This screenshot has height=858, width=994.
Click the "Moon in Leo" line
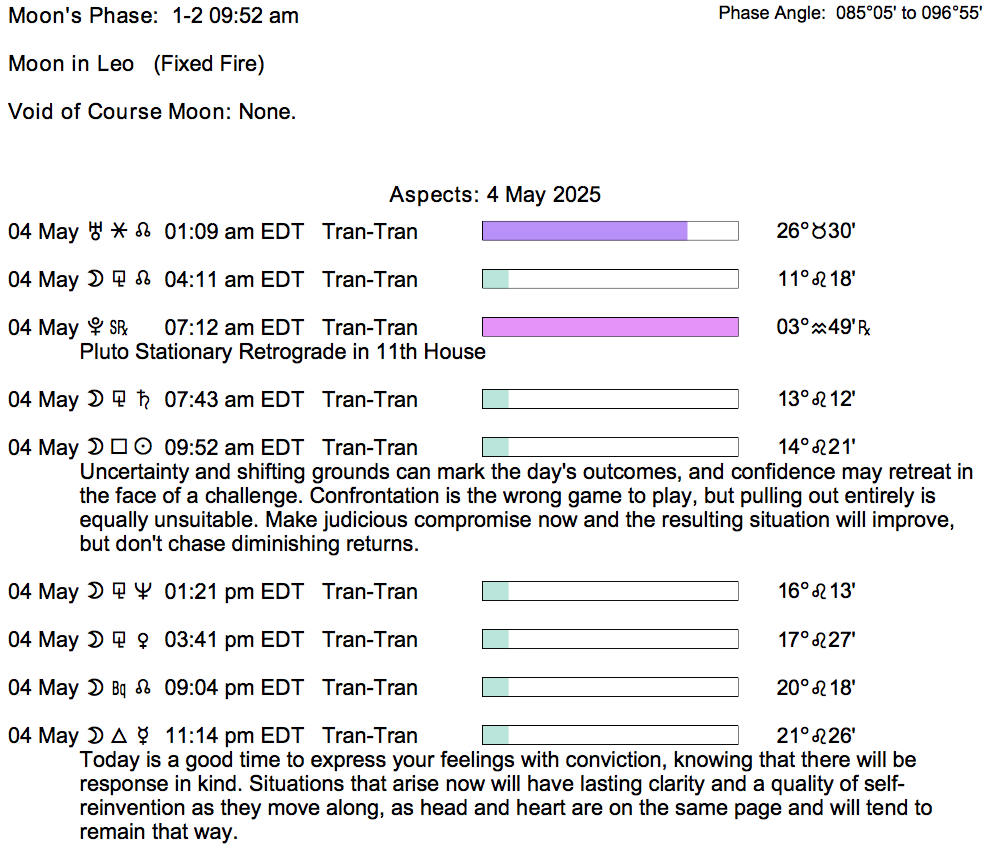click(x=71, y=64)
